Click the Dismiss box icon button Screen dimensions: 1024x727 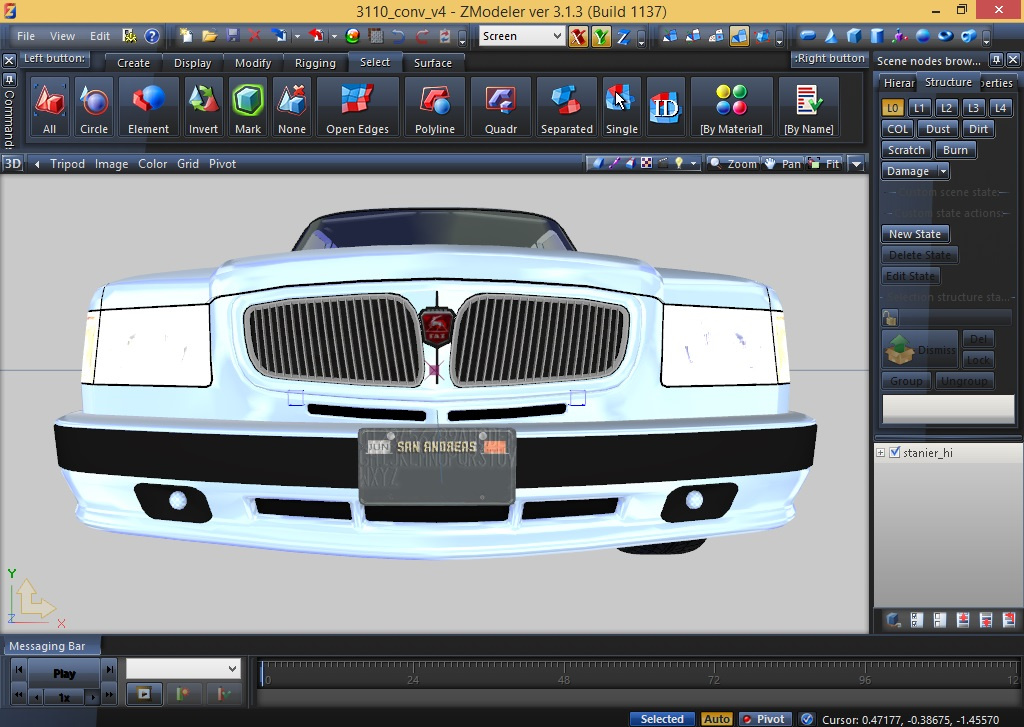click(x=920, y=349)
